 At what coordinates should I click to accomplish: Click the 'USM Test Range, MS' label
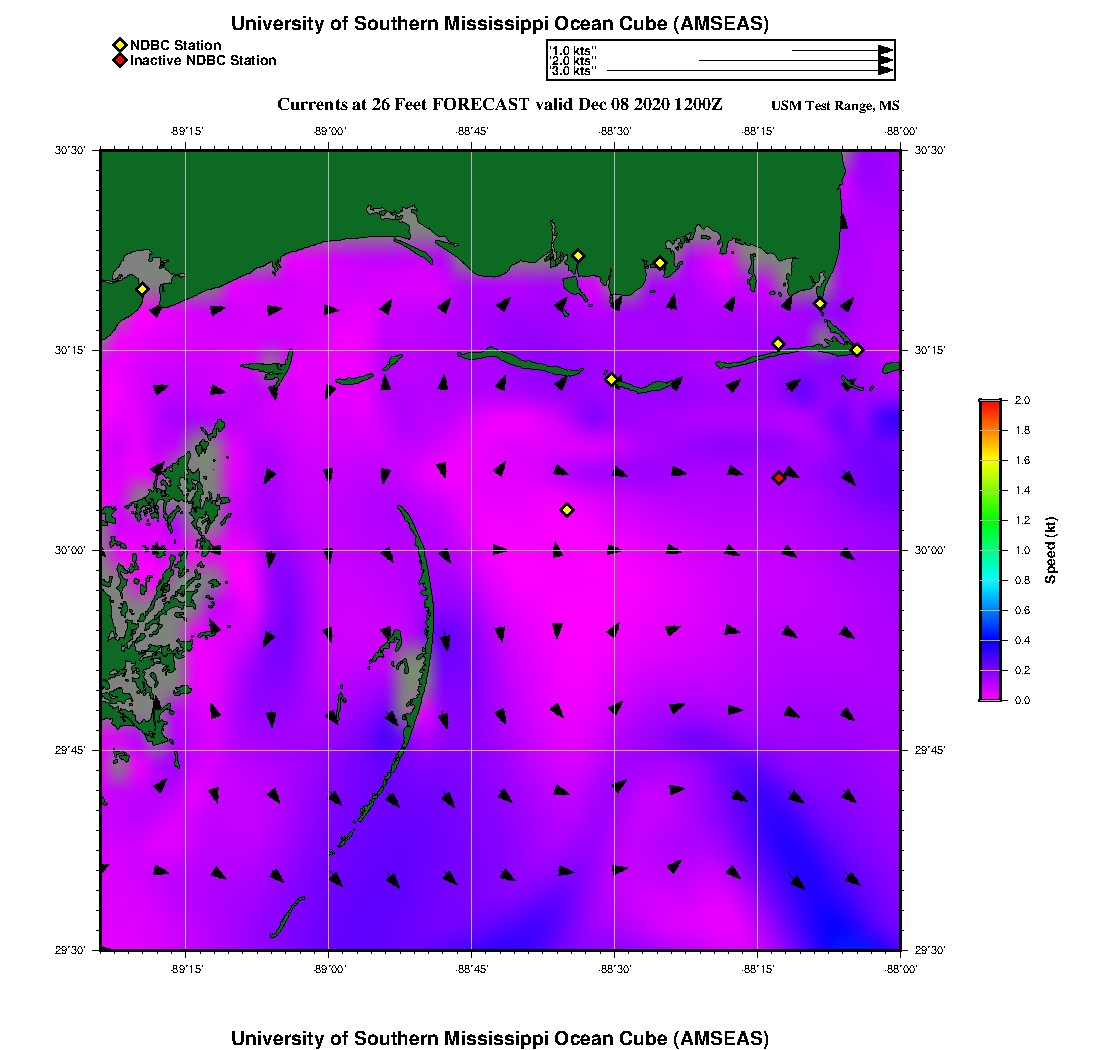[835, 106]
